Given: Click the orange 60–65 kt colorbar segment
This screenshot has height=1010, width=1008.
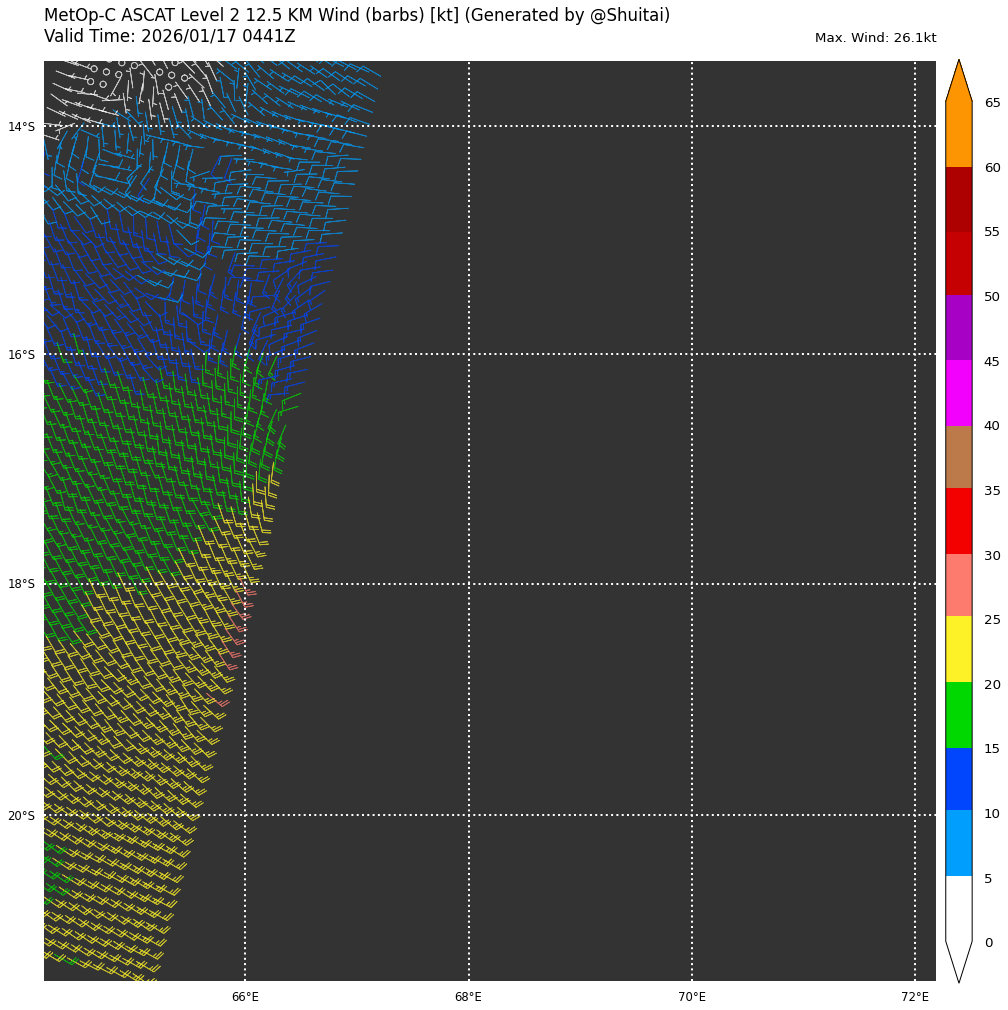Looking at the screenshot, I should click(x=958, y=134).
